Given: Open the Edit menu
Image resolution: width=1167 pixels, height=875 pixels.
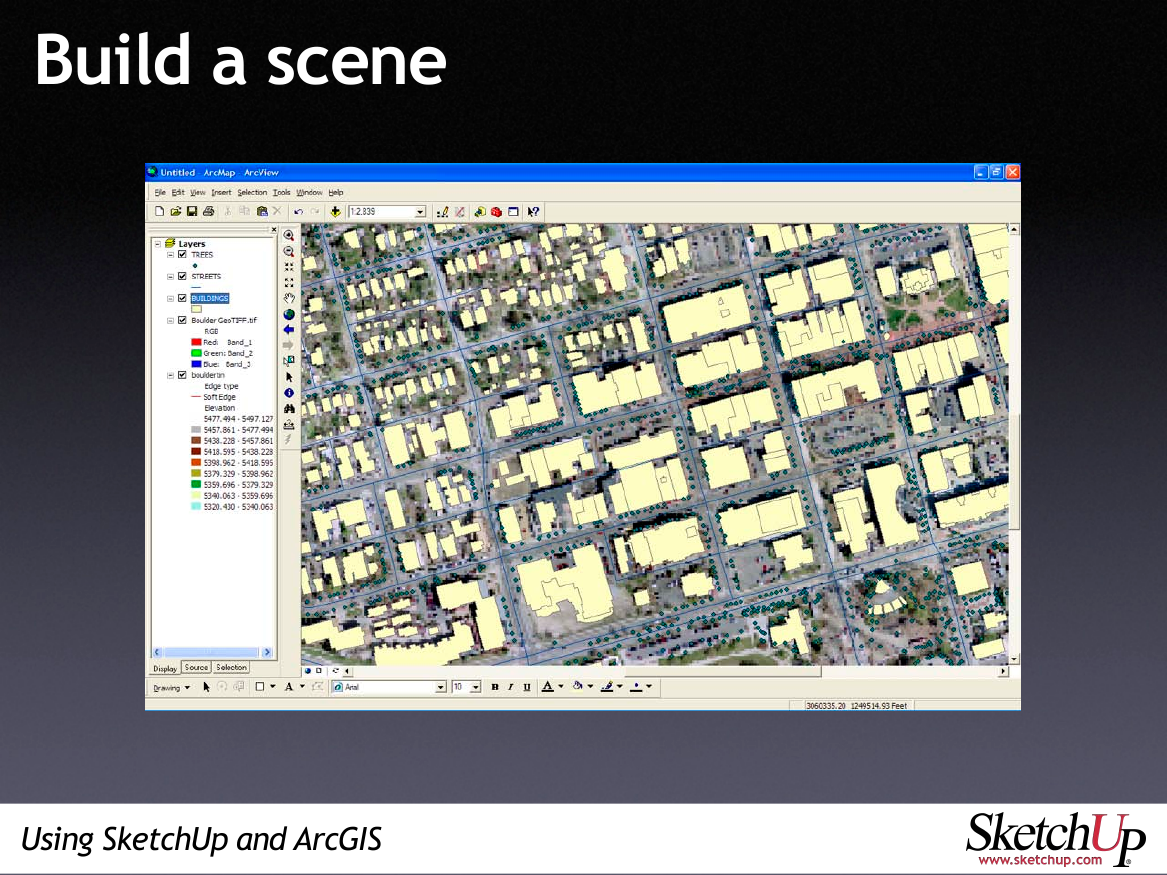Looking at the screenshot, I should [x=178, y=192].
